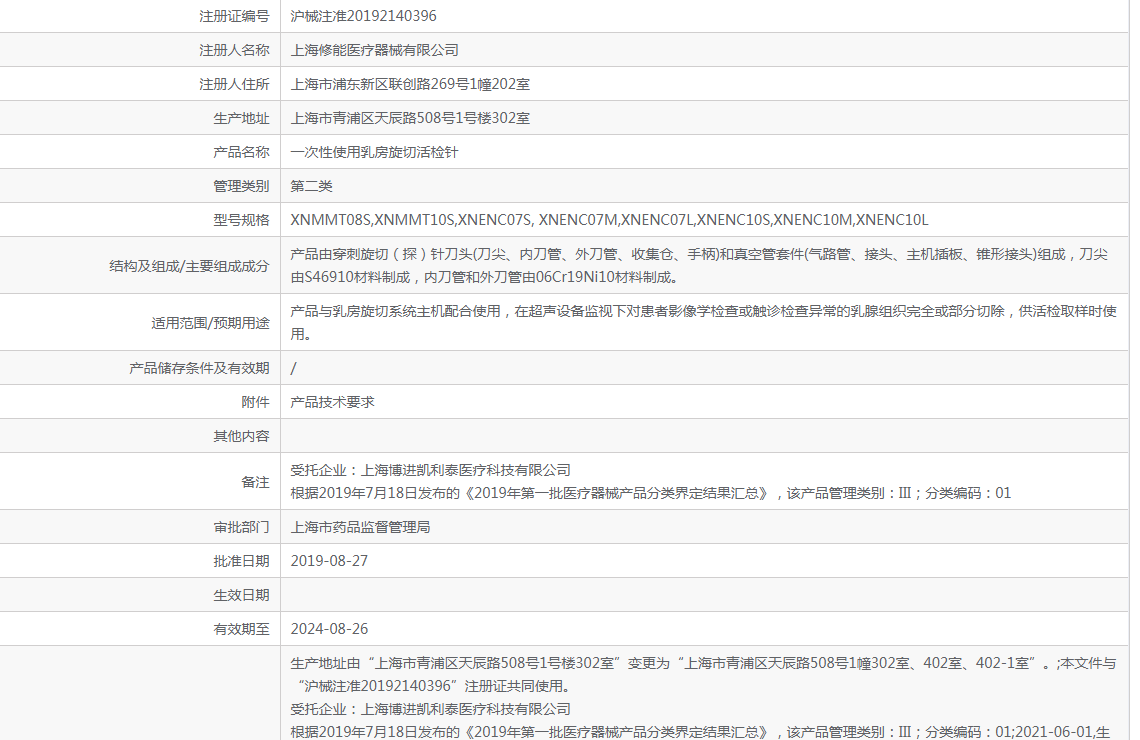Click the 有效期至 label

pyautogui.click(x=241, y=629)
